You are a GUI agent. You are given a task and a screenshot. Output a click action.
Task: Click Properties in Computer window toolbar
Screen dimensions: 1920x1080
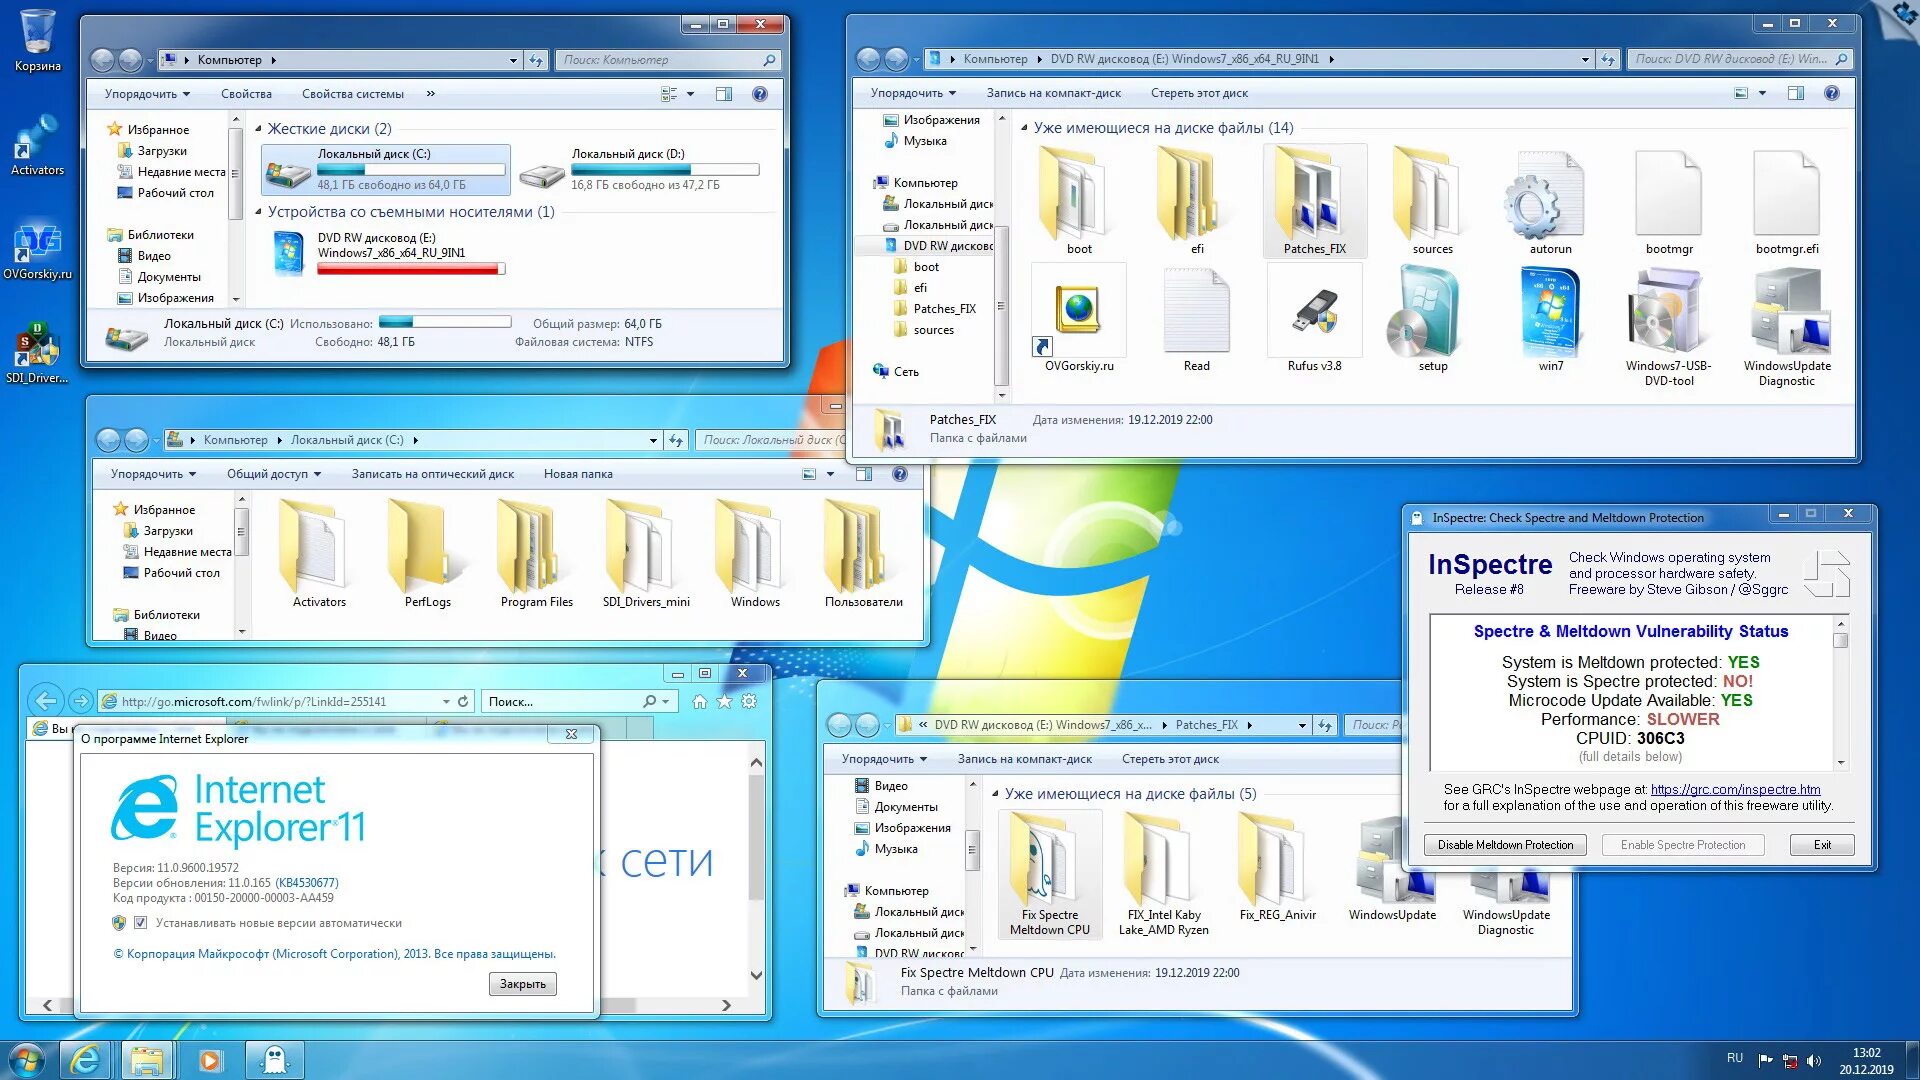click(x=246, y=94)
